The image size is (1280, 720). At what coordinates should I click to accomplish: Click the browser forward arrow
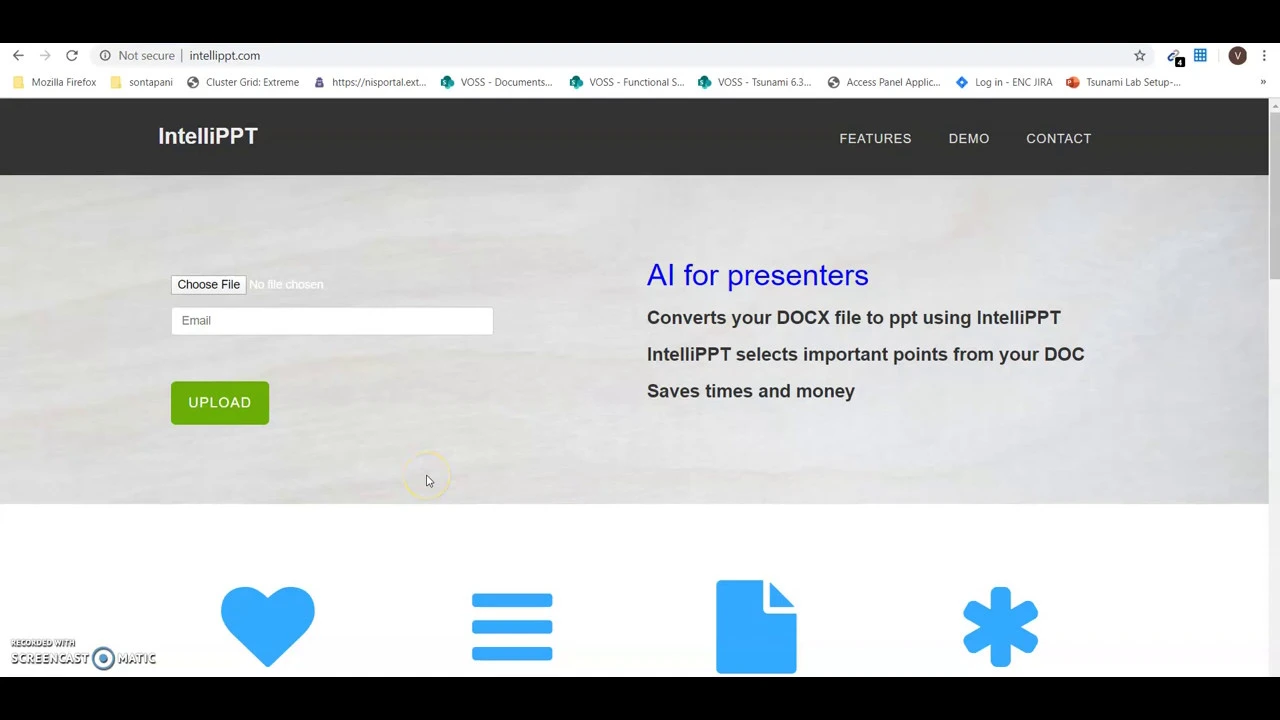pos(45,56)
